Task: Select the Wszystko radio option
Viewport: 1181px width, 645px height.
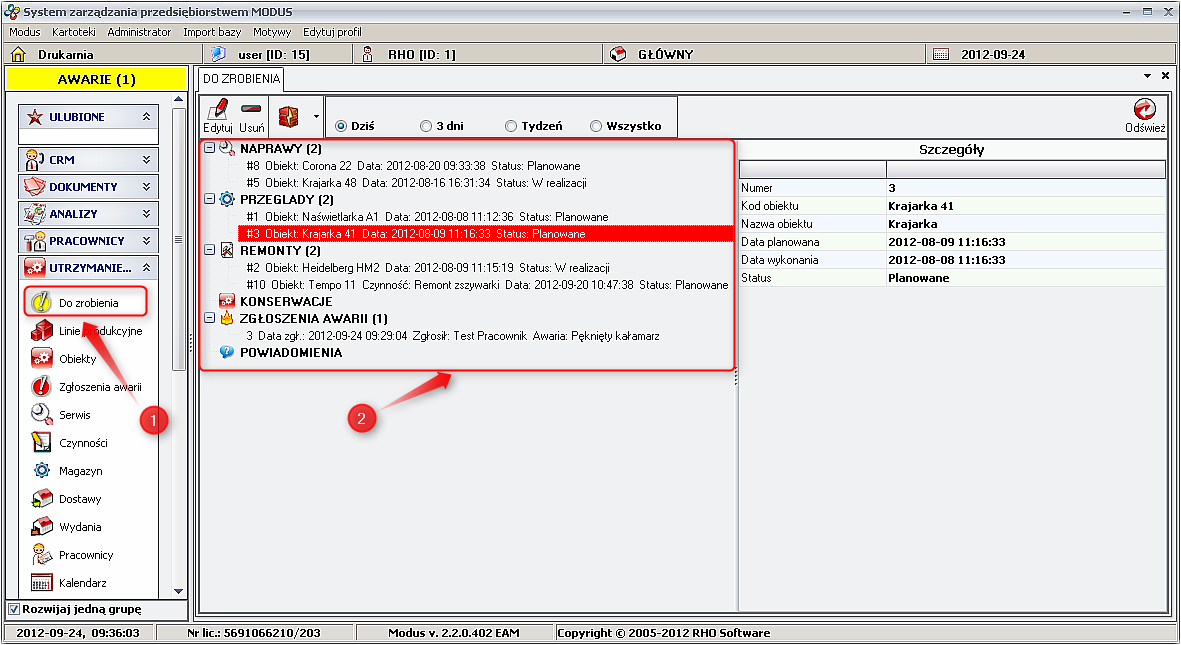Action: tap(596, 127)
